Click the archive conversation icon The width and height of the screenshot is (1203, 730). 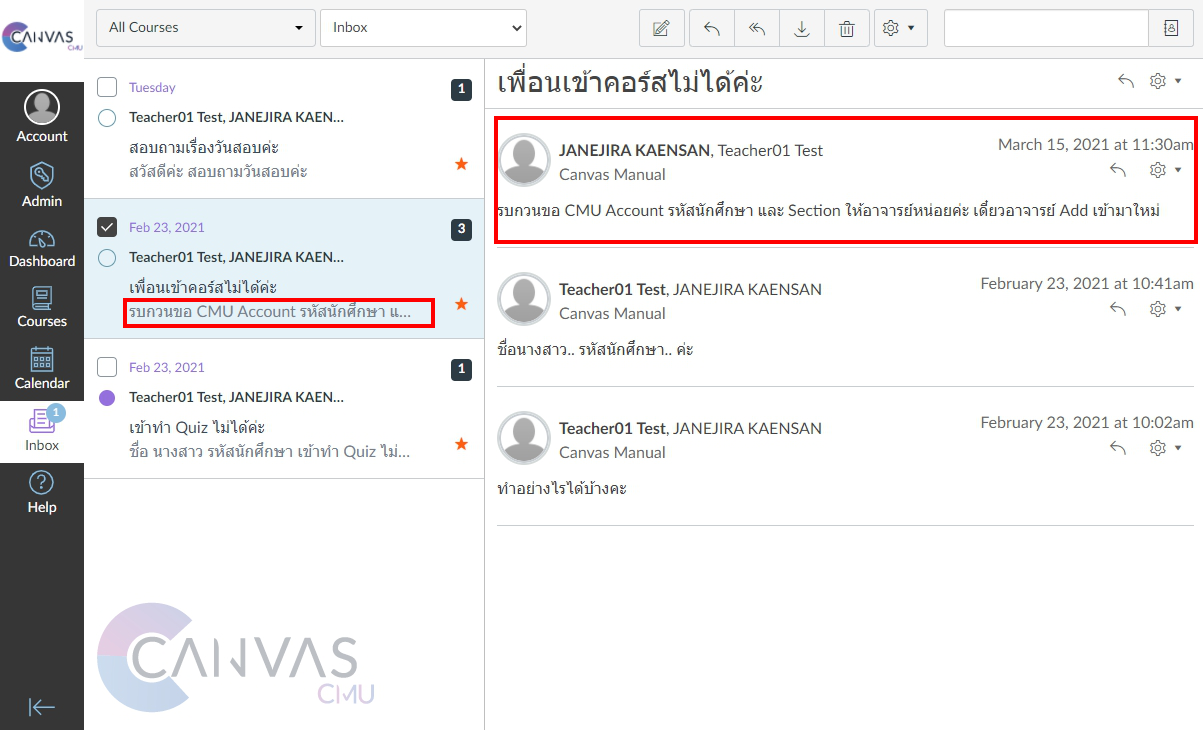tap(802, 28)
